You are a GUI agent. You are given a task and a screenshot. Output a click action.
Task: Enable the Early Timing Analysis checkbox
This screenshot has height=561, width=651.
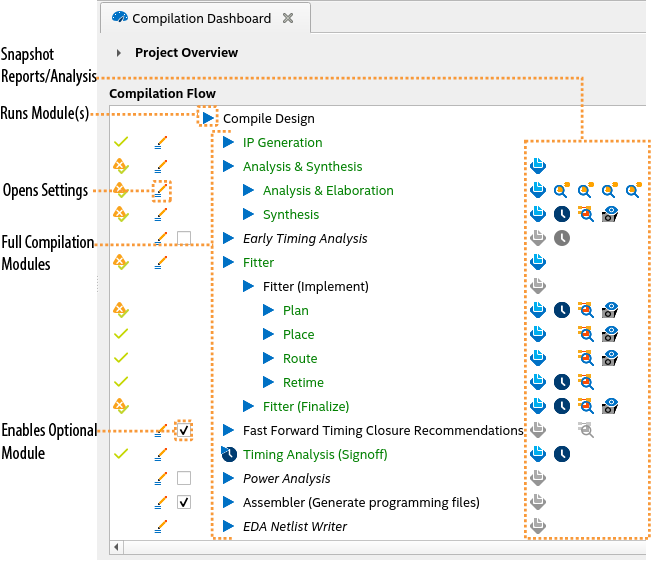tap(184, 238)
